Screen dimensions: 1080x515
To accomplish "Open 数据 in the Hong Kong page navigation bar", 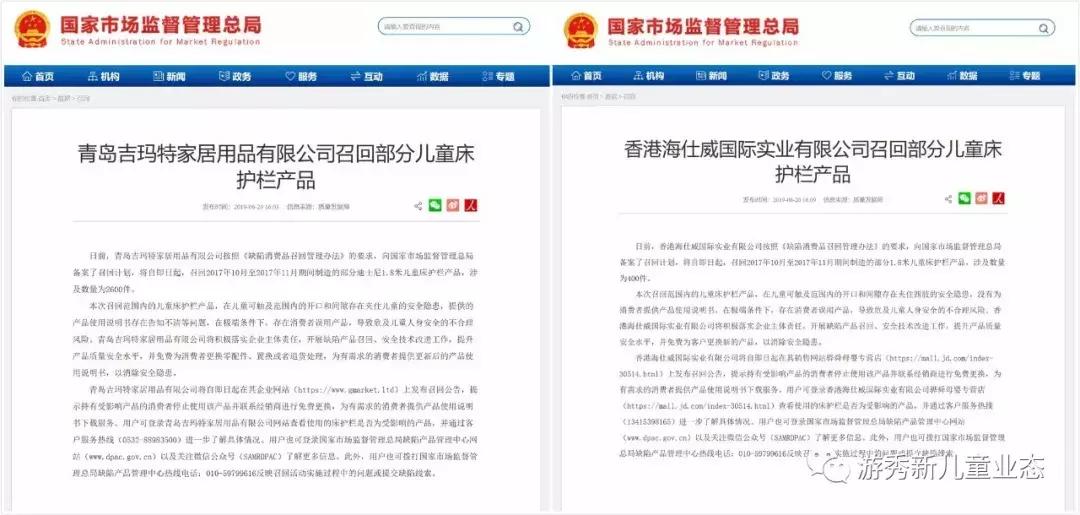I will click(962, 76).
